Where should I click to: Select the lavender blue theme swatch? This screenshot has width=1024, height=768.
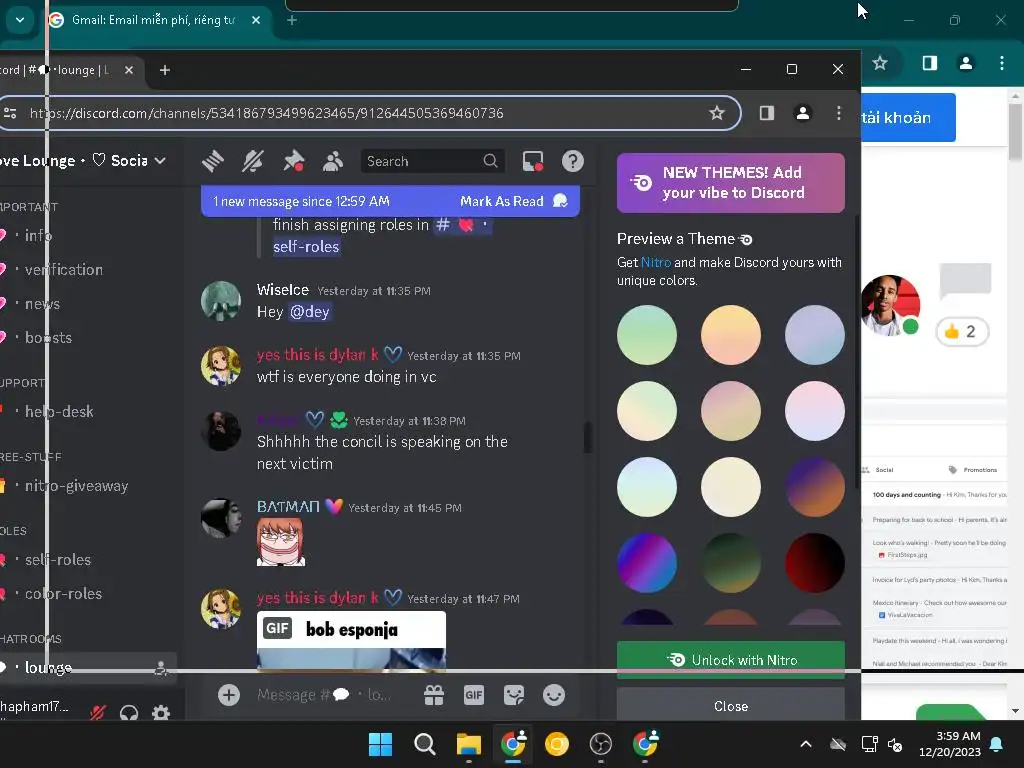point(814,334)
